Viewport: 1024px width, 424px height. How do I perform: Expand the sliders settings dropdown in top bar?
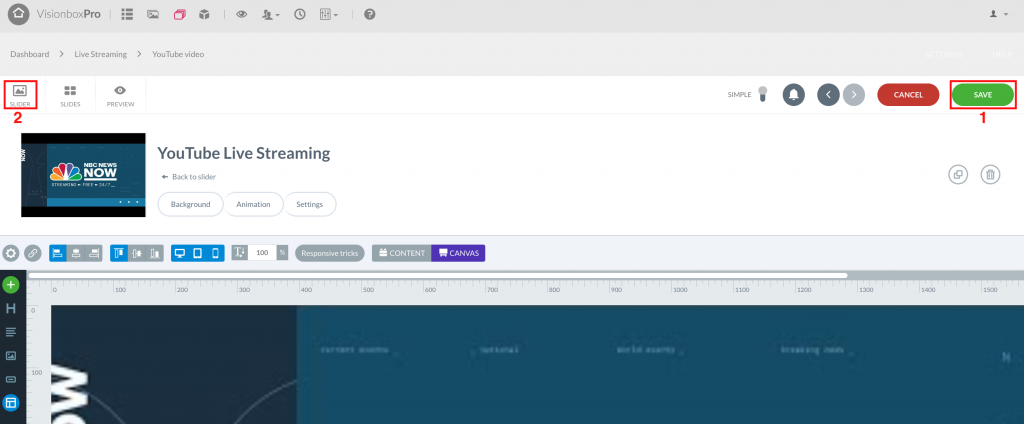pos(328,14)
